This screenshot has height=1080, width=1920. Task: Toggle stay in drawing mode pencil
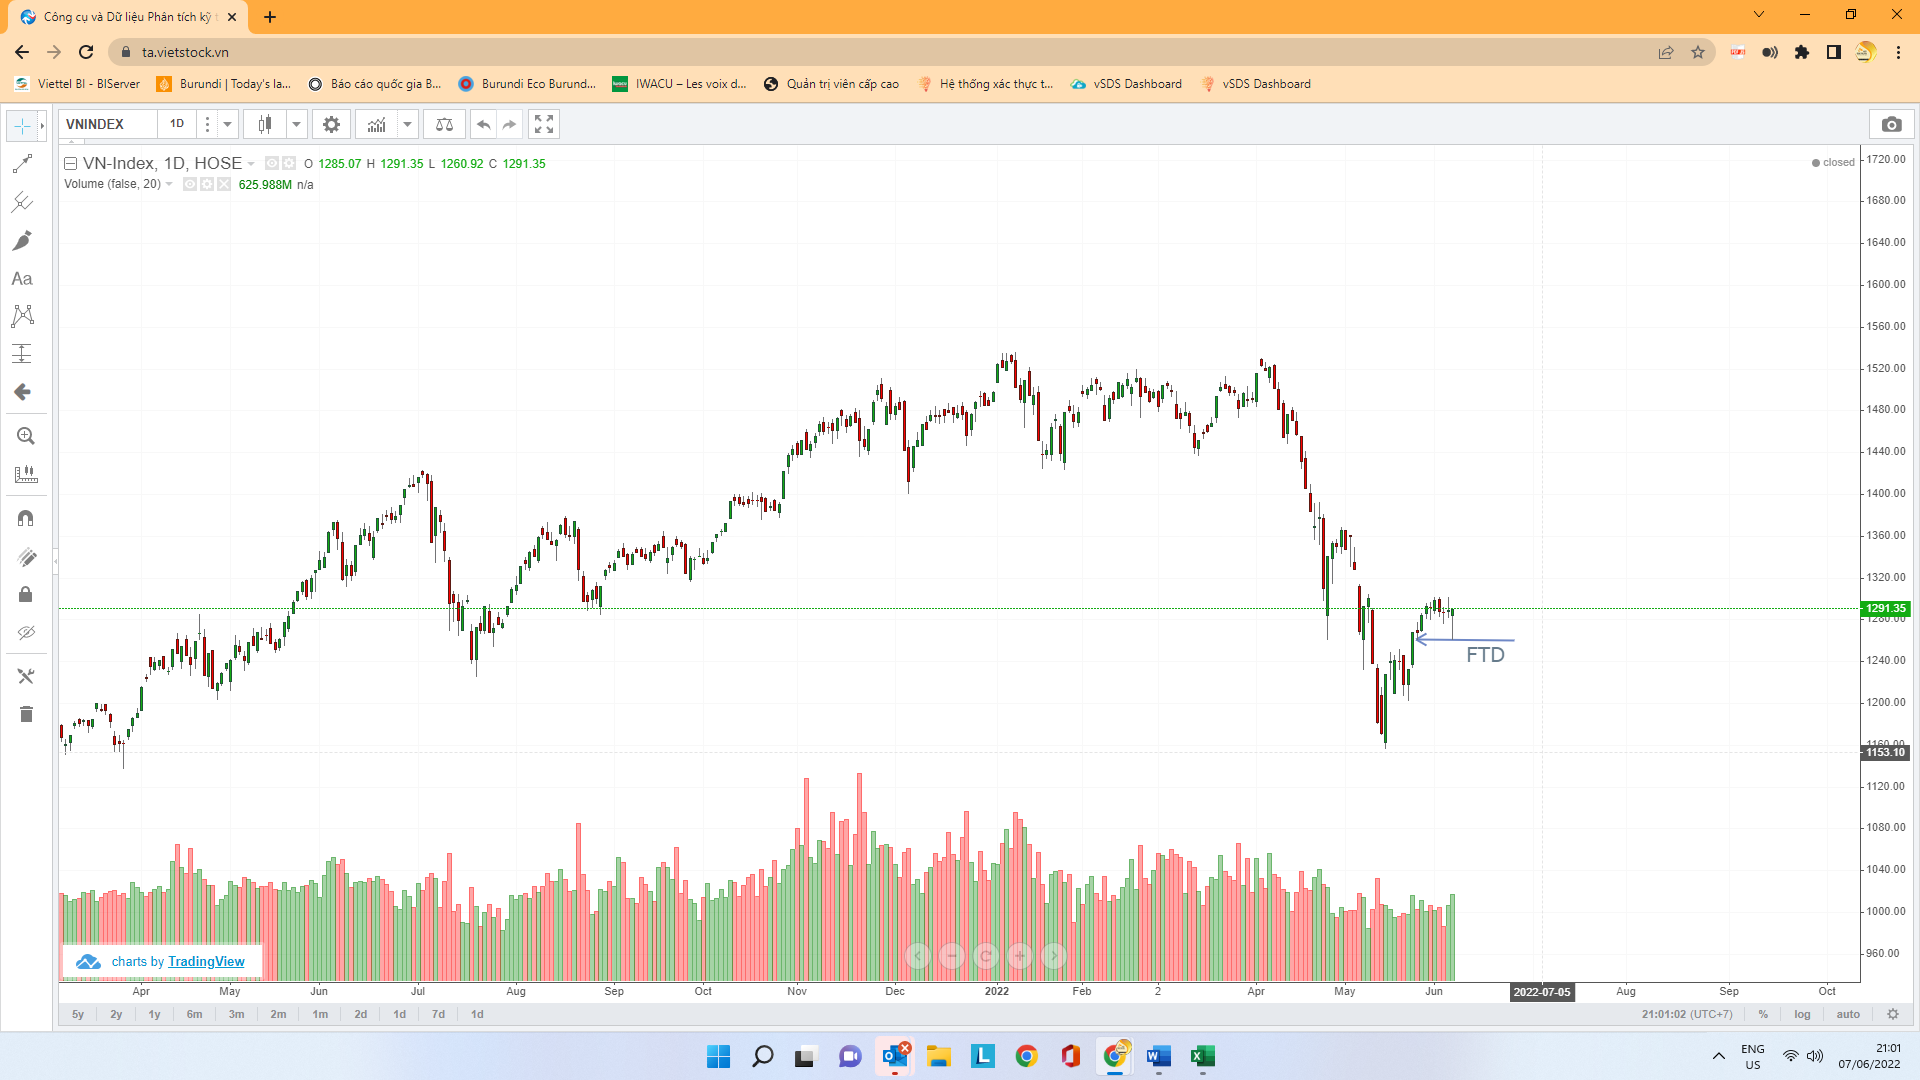(x=26, y=556)
